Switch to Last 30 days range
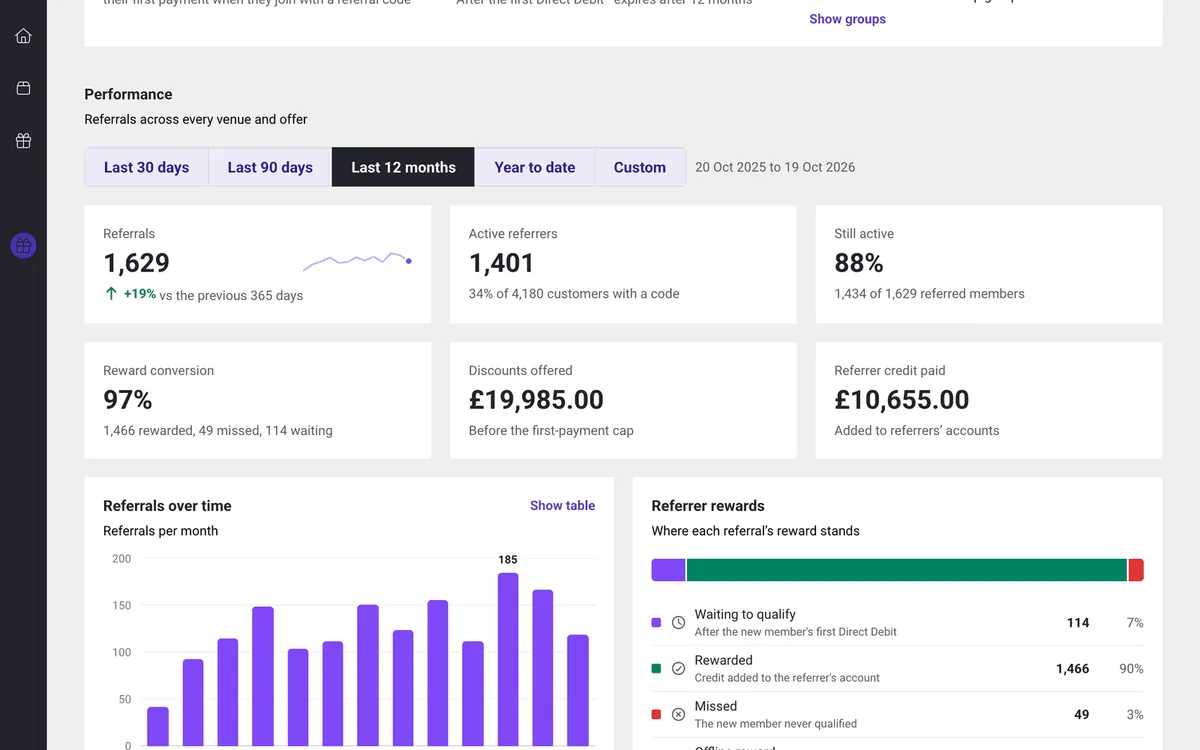This screenshot has height=750, width=1200. pos(146,167)
